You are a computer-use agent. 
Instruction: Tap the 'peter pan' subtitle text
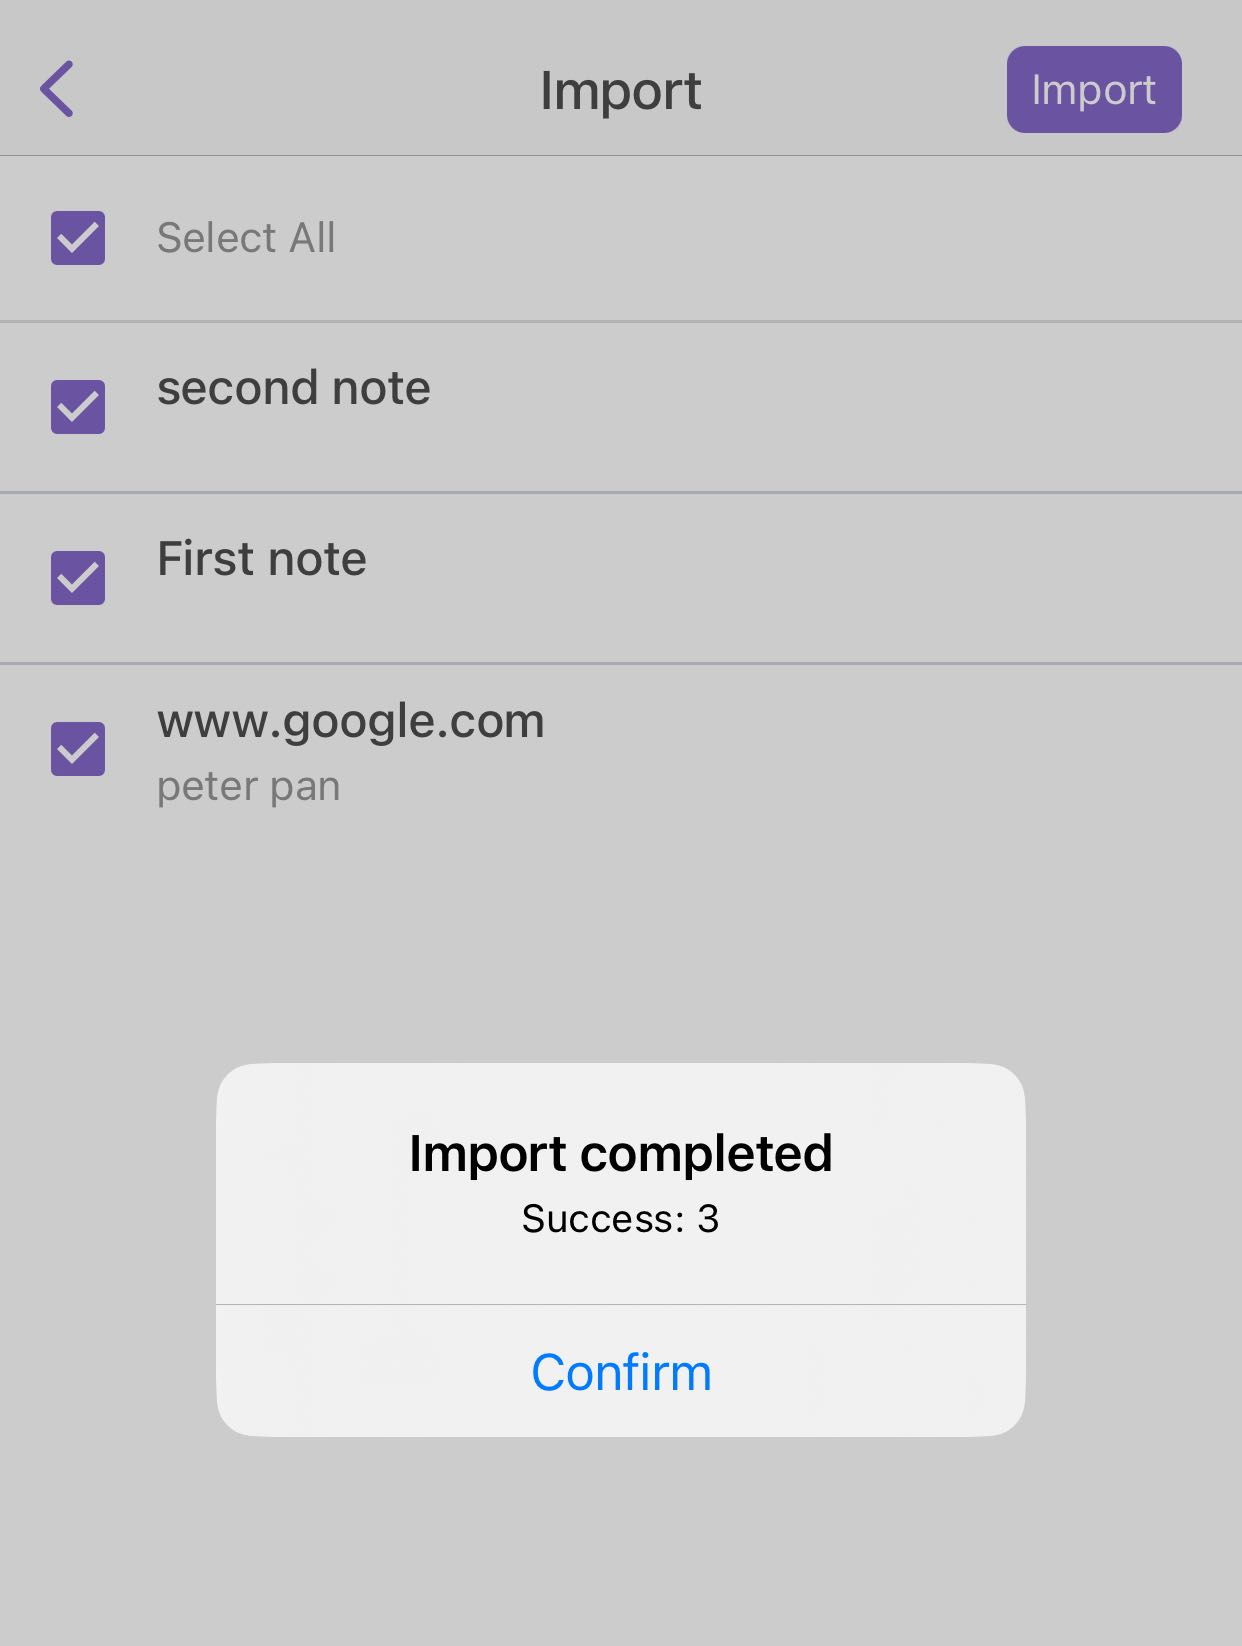[248, 787]
